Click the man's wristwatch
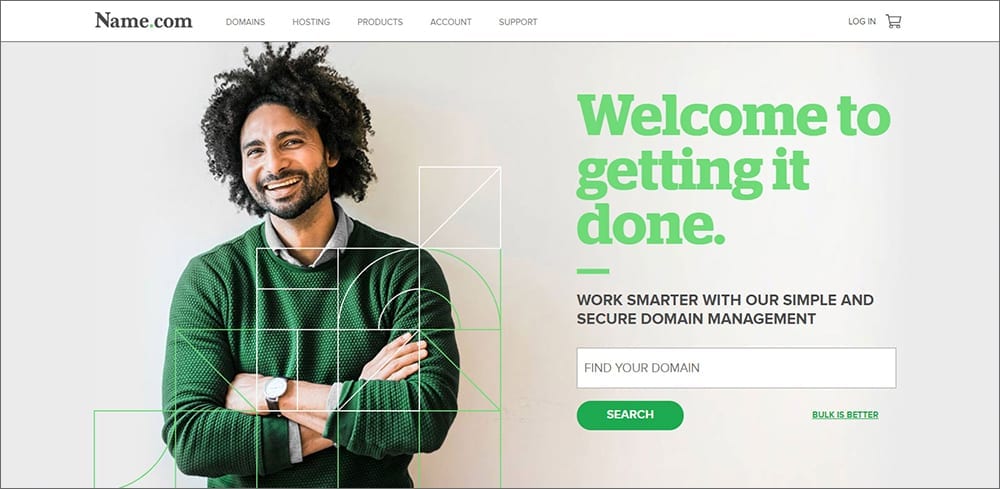Image resolution: width=1000 pixels, height=489 pixels. coord(275,391)
